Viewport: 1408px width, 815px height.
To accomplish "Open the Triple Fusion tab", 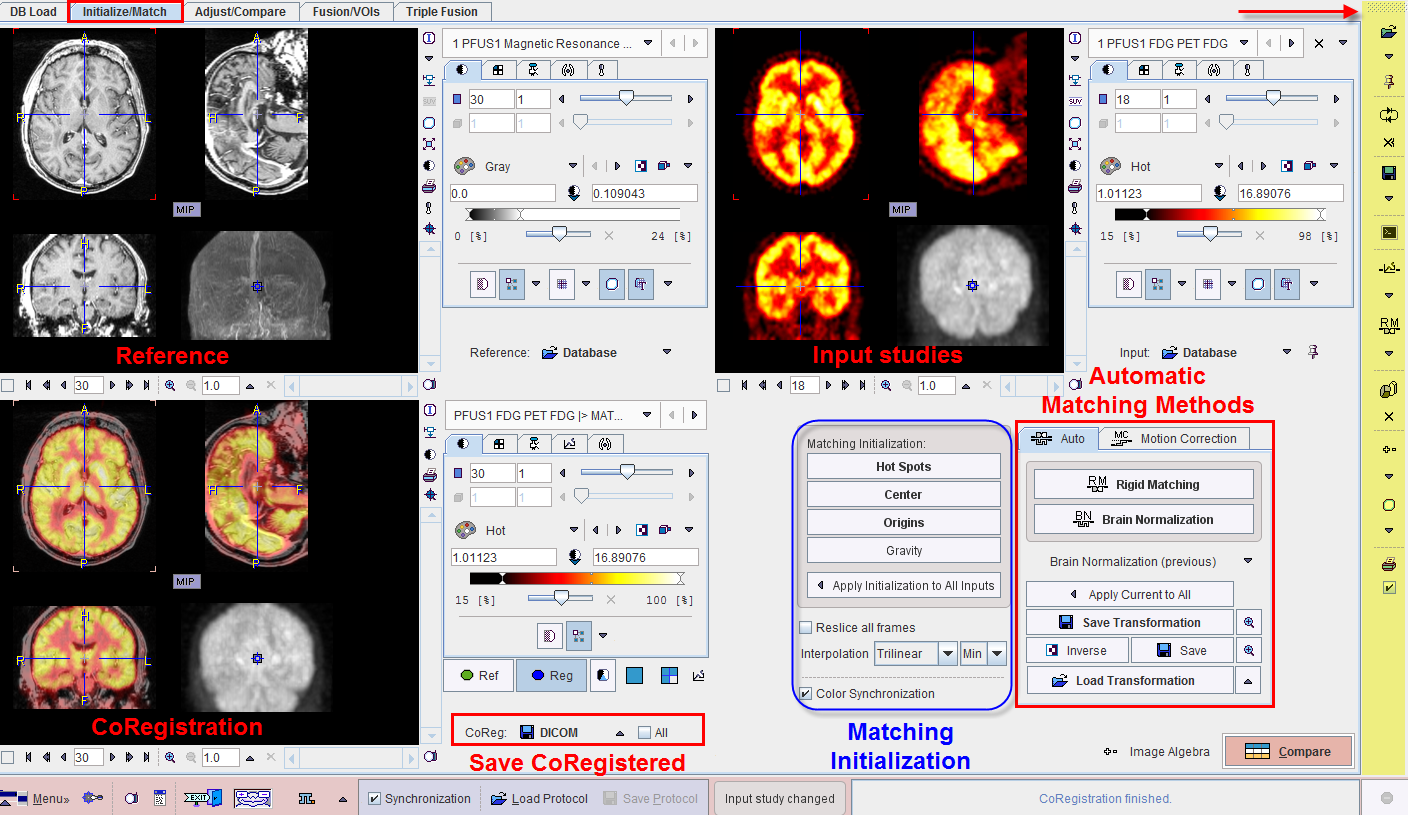I will 442,12.
